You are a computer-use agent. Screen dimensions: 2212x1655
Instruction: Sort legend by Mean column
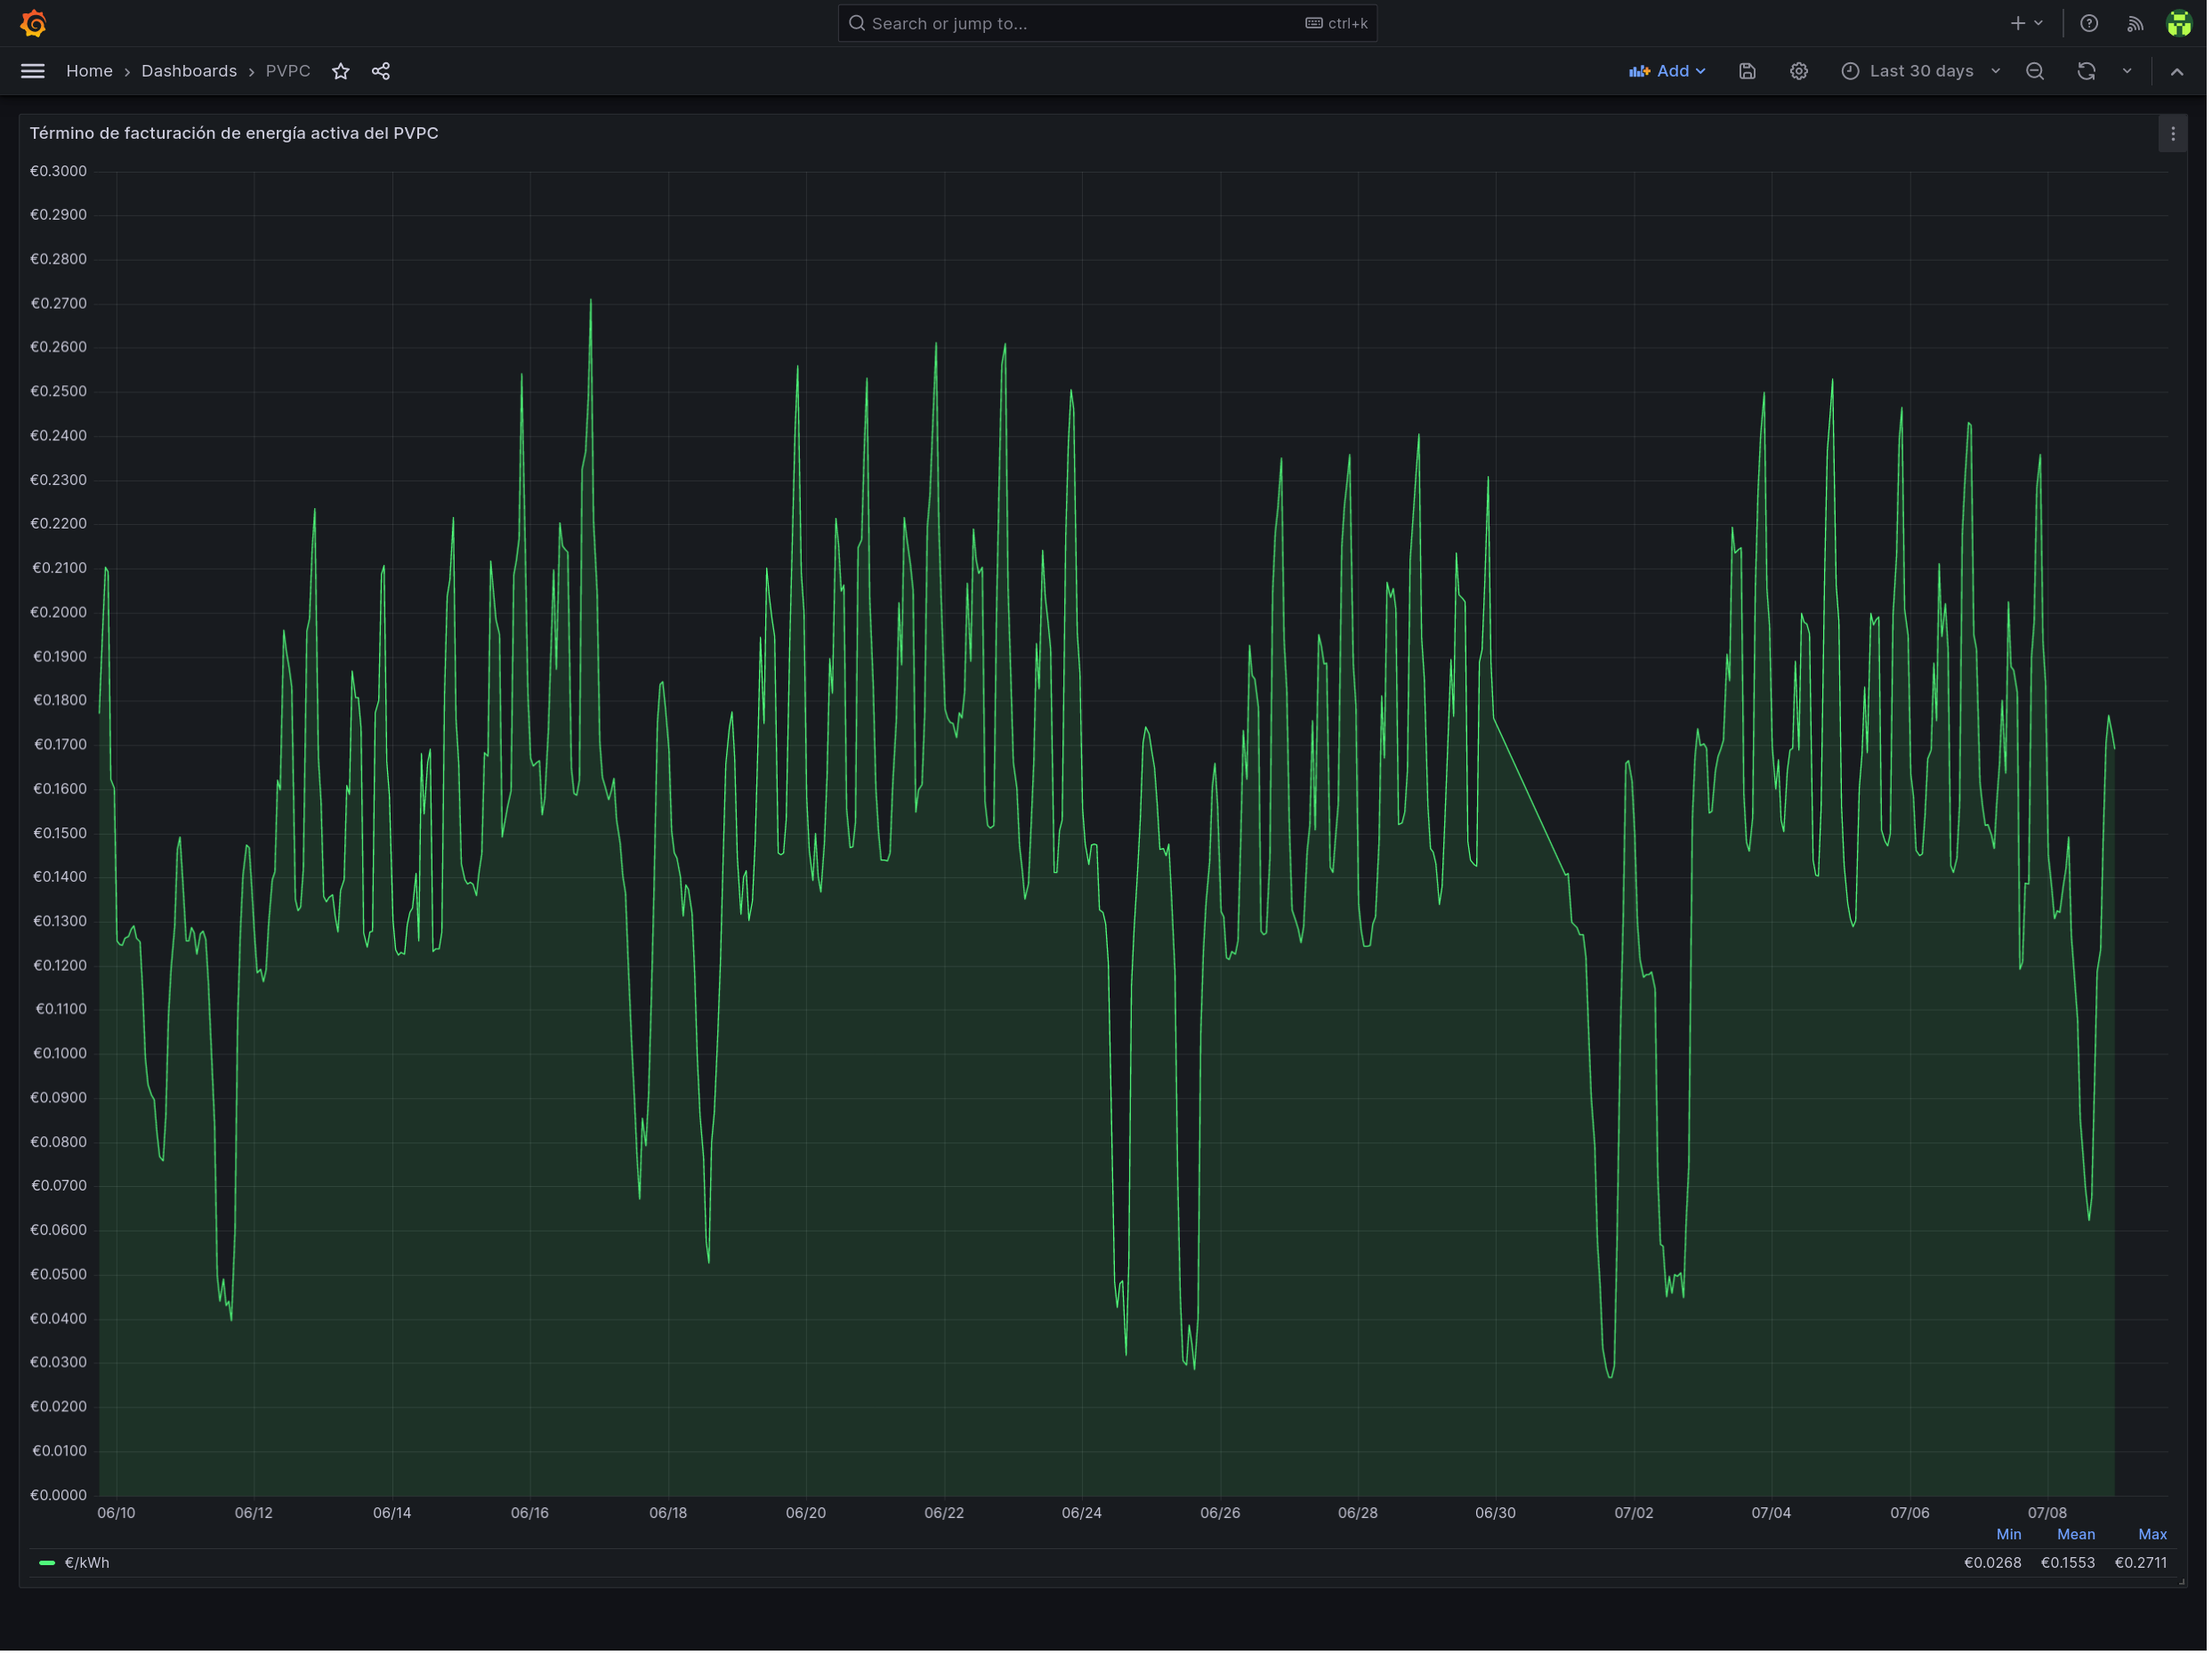click(2075, 1534)
